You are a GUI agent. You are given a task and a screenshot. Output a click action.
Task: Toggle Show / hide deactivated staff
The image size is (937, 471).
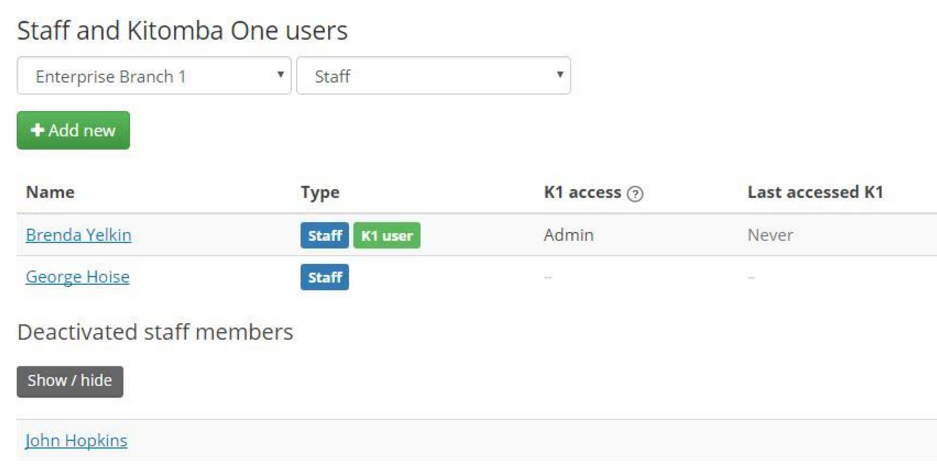(70, 381)
